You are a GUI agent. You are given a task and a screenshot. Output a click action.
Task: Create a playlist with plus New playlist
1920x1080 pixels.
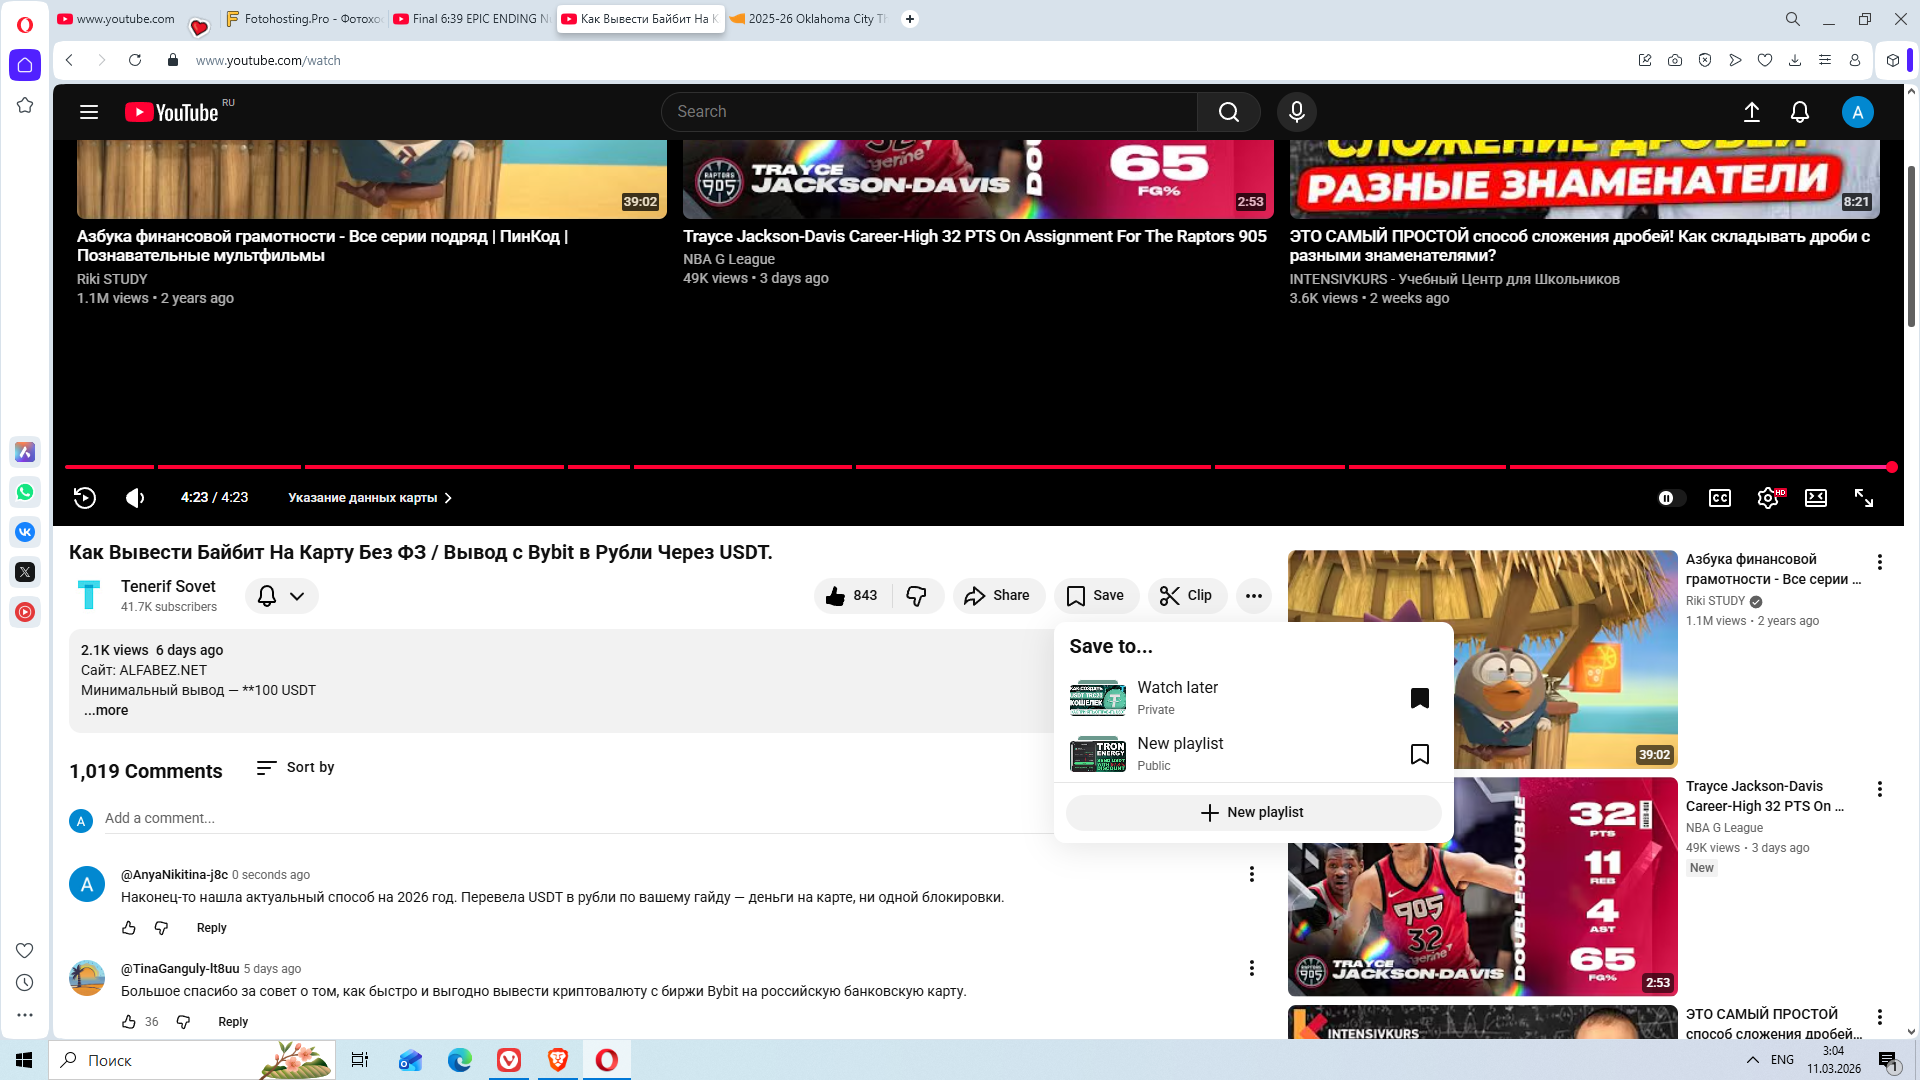pyautogui.click(x=1252, y=812)
